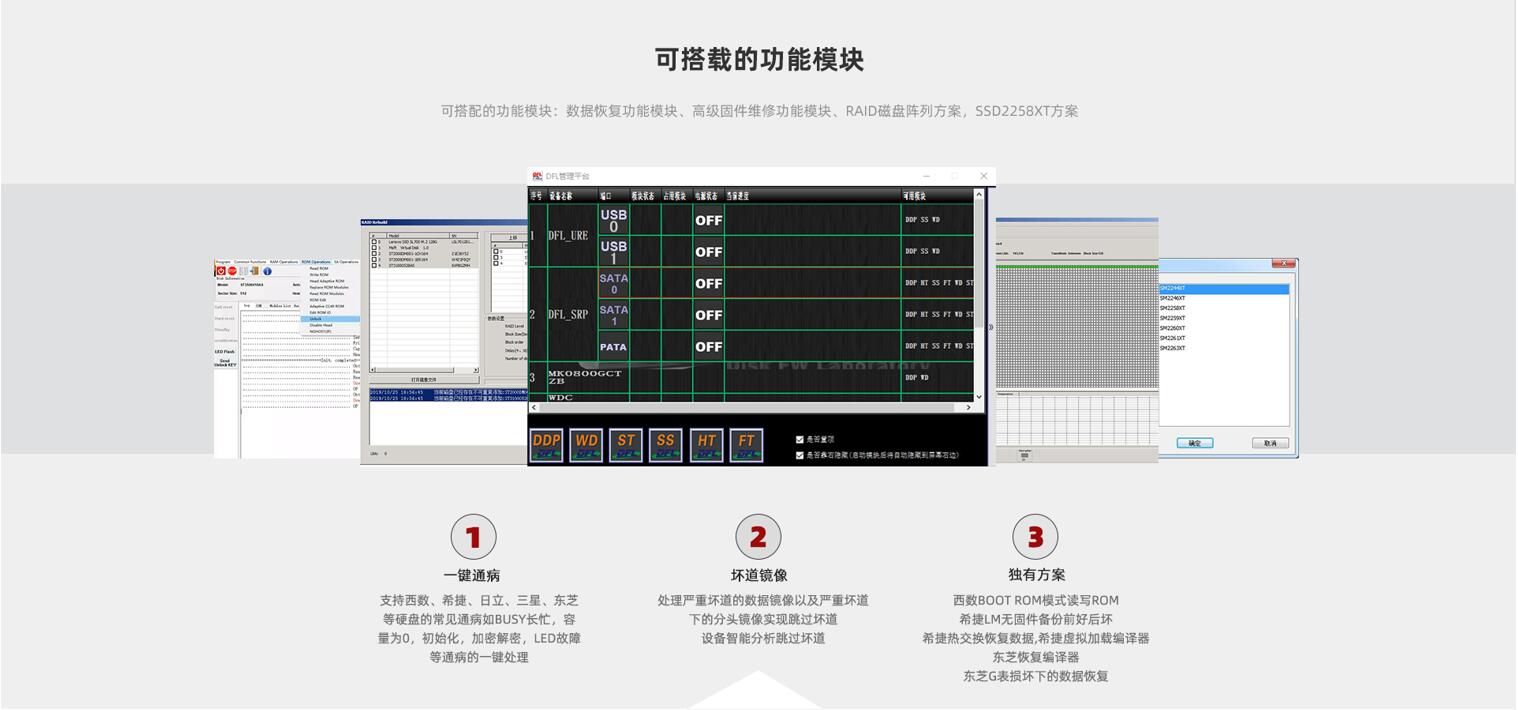Screen dimensions: 1518x710
Task: Open the FT module icon
Action: tap(747, 446)
